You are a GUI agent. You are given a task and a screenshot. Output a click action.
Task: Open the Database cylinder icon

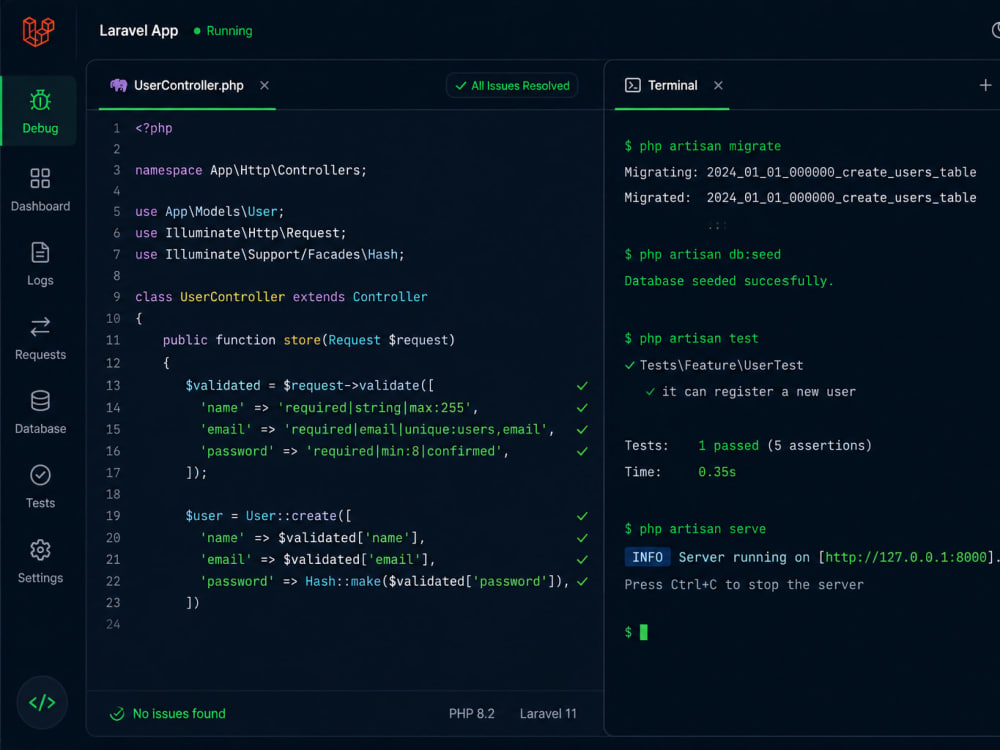pos(40,401)
